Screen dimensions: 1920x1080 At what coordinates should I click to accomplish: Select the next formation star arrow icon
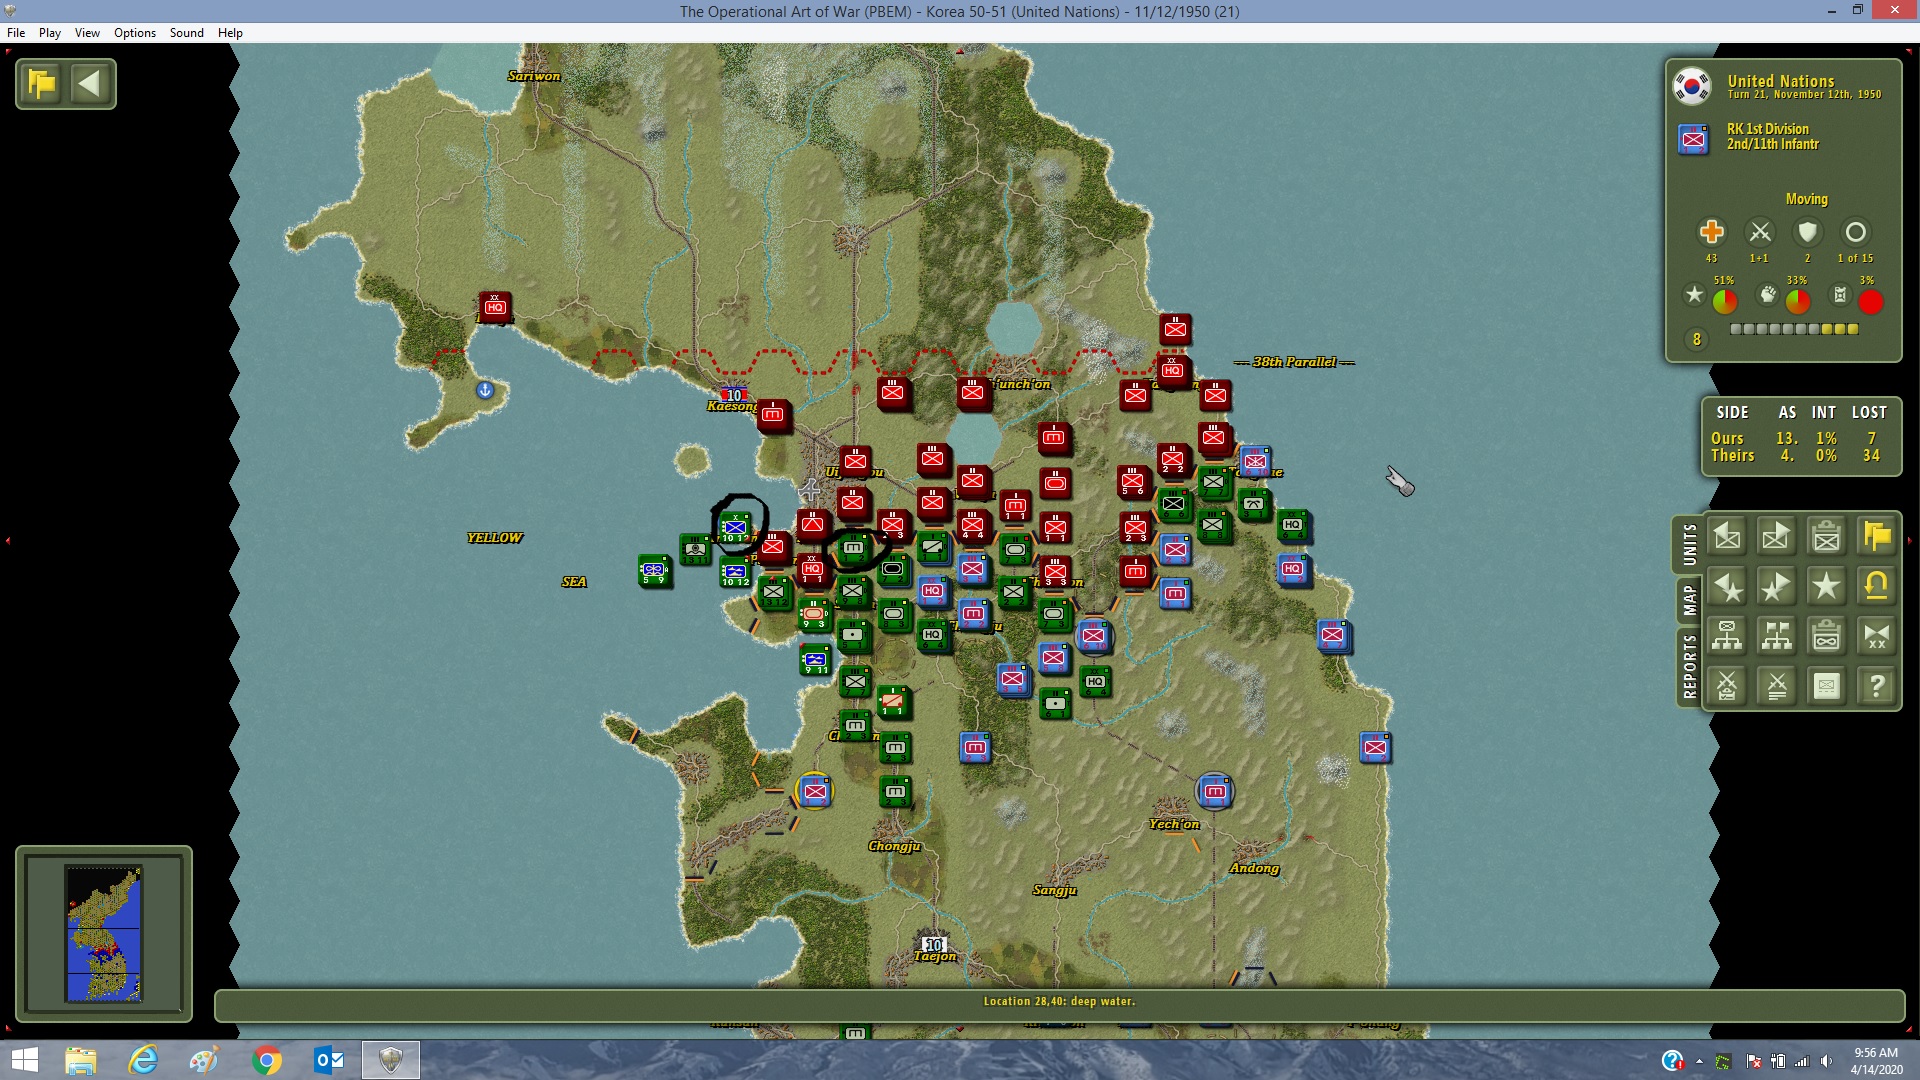tap(1776, 587)
